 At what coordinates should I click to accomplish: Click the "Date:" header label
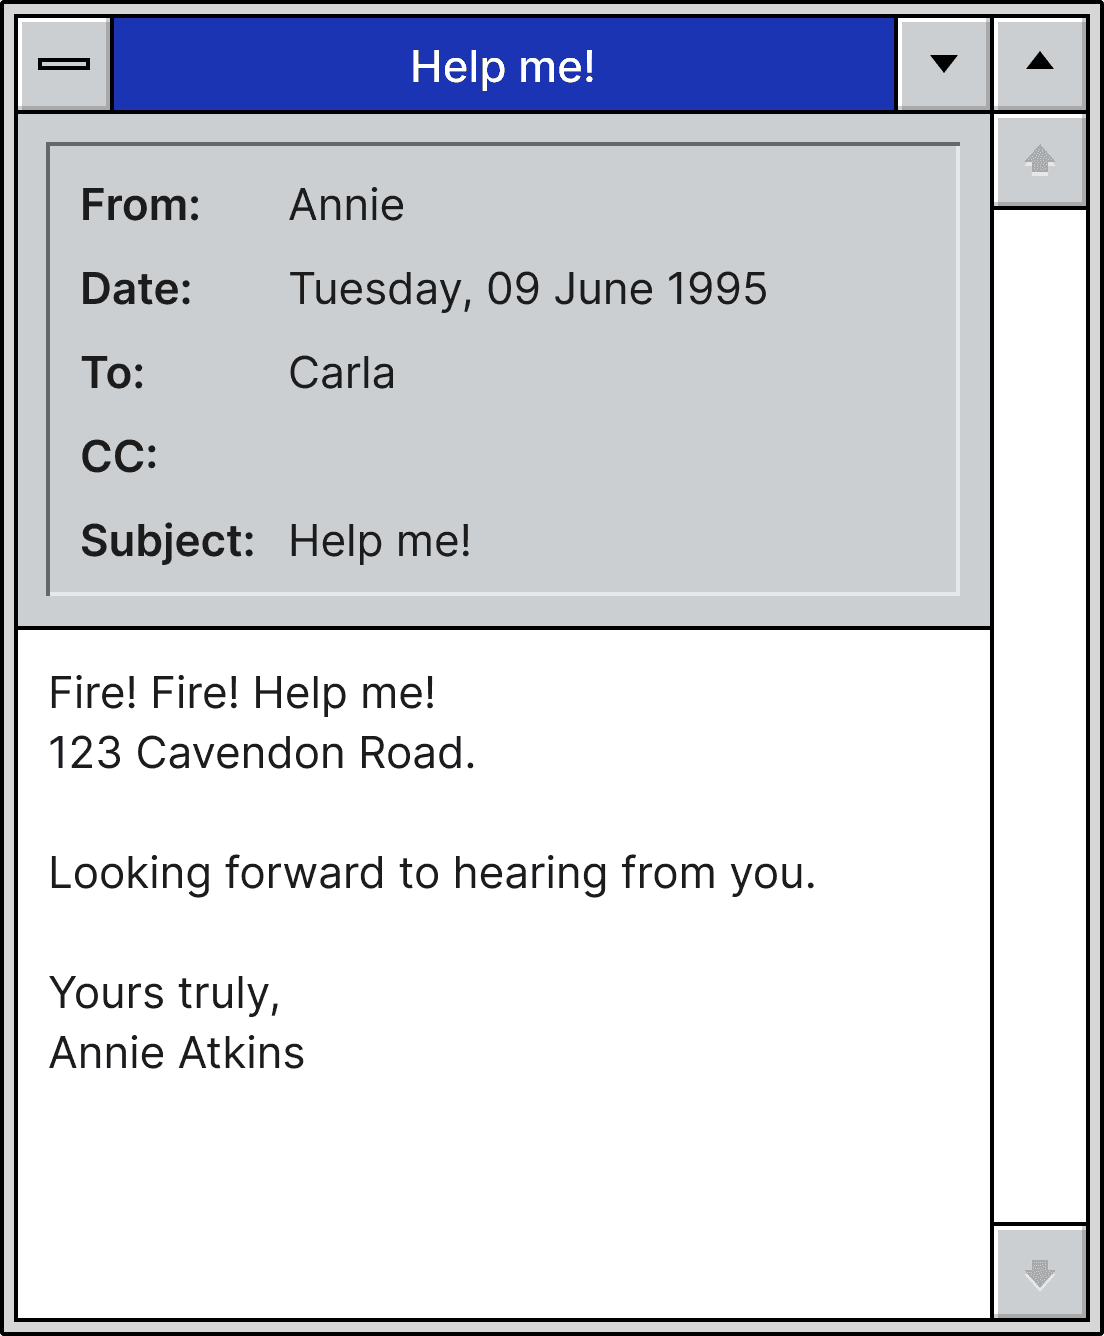click(x=137, y=290)
